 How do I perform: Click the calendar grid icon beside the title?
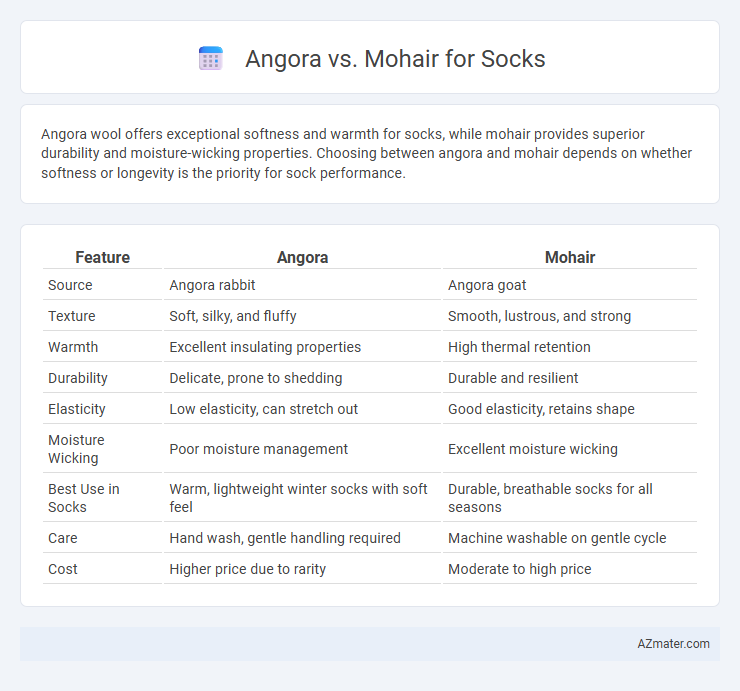210,59
